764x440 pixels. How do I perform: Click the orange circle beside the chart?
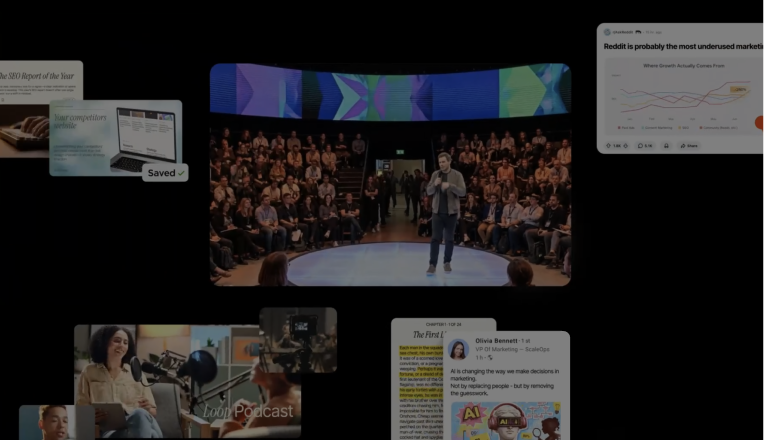coord(759,123)
